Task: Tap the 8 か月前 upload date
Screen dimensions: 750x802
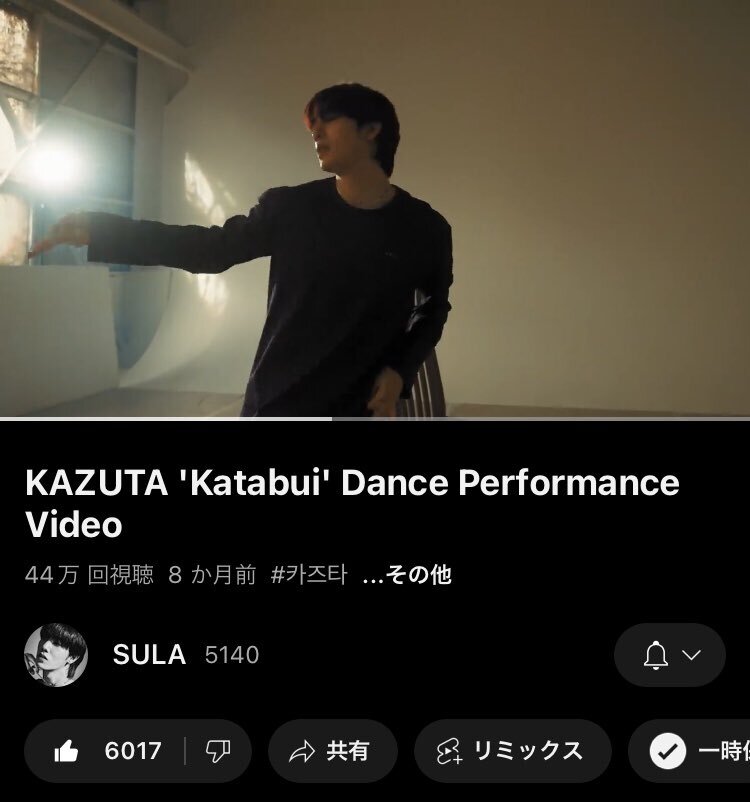Action: click(x=212, y=575)
